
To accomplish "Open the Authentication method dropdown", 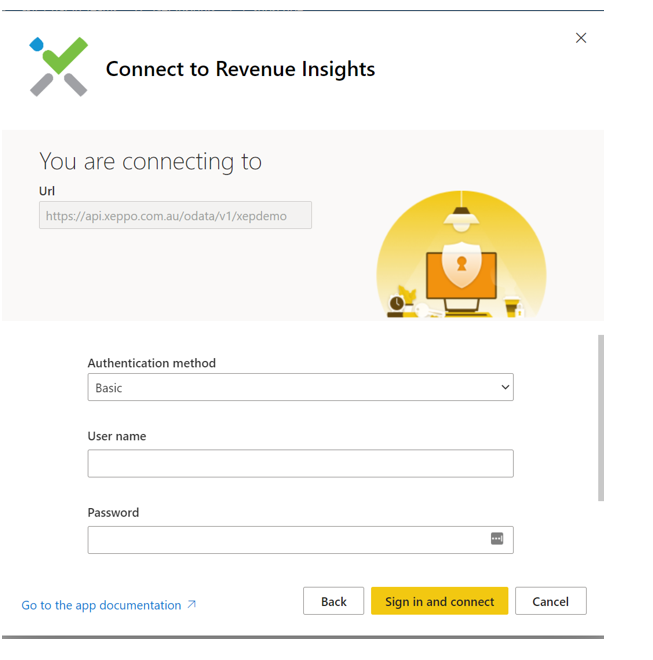I will click(300, 387).
